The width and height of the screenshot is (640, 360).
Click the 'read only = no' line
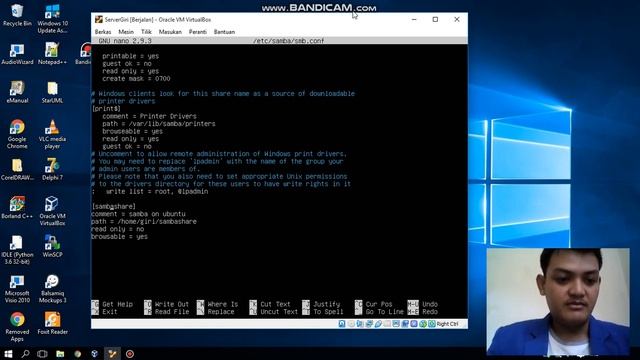[x=118, y=229]
